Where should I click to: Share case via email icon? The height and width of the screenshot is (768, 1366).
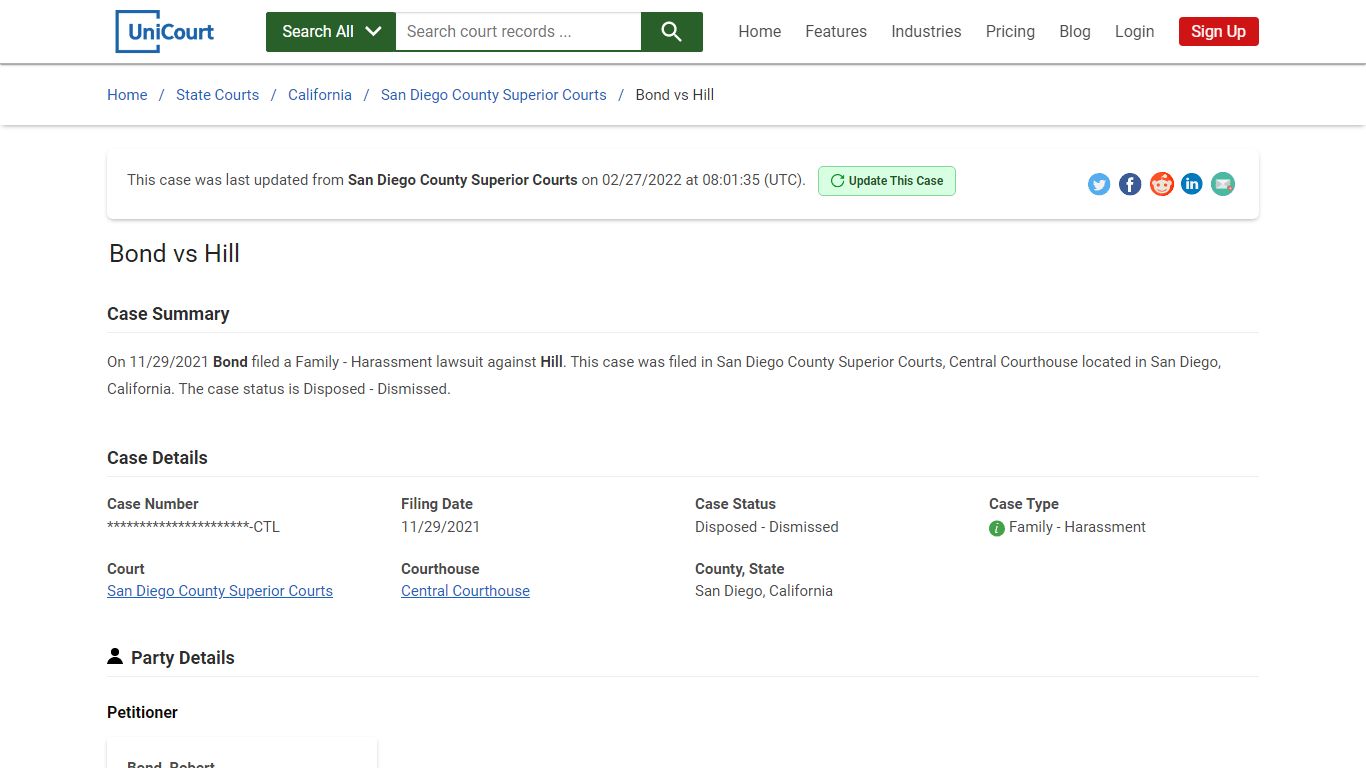coord(1223,184)
